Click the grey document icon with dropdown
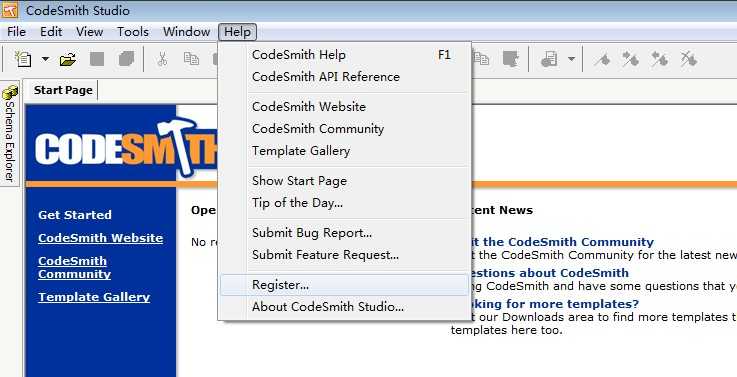 point(549,59)
